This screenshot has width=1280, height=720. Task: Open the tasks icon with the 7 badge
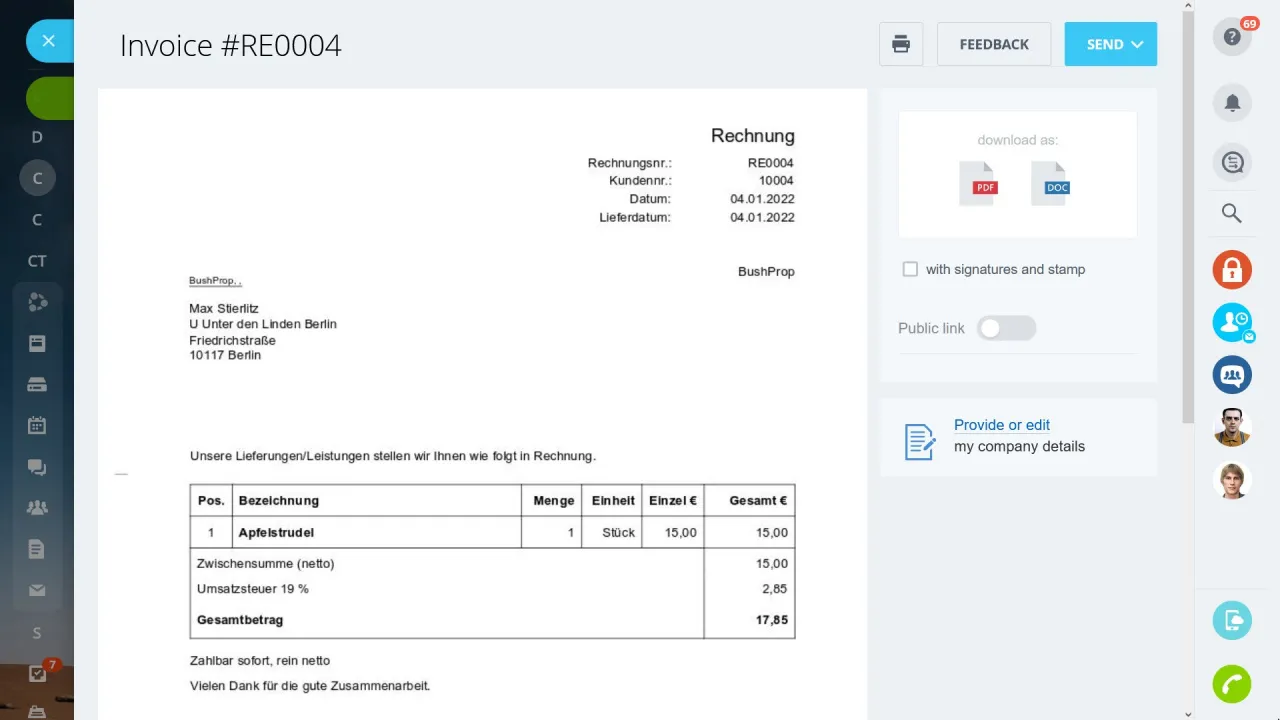[x=36, y=672]
